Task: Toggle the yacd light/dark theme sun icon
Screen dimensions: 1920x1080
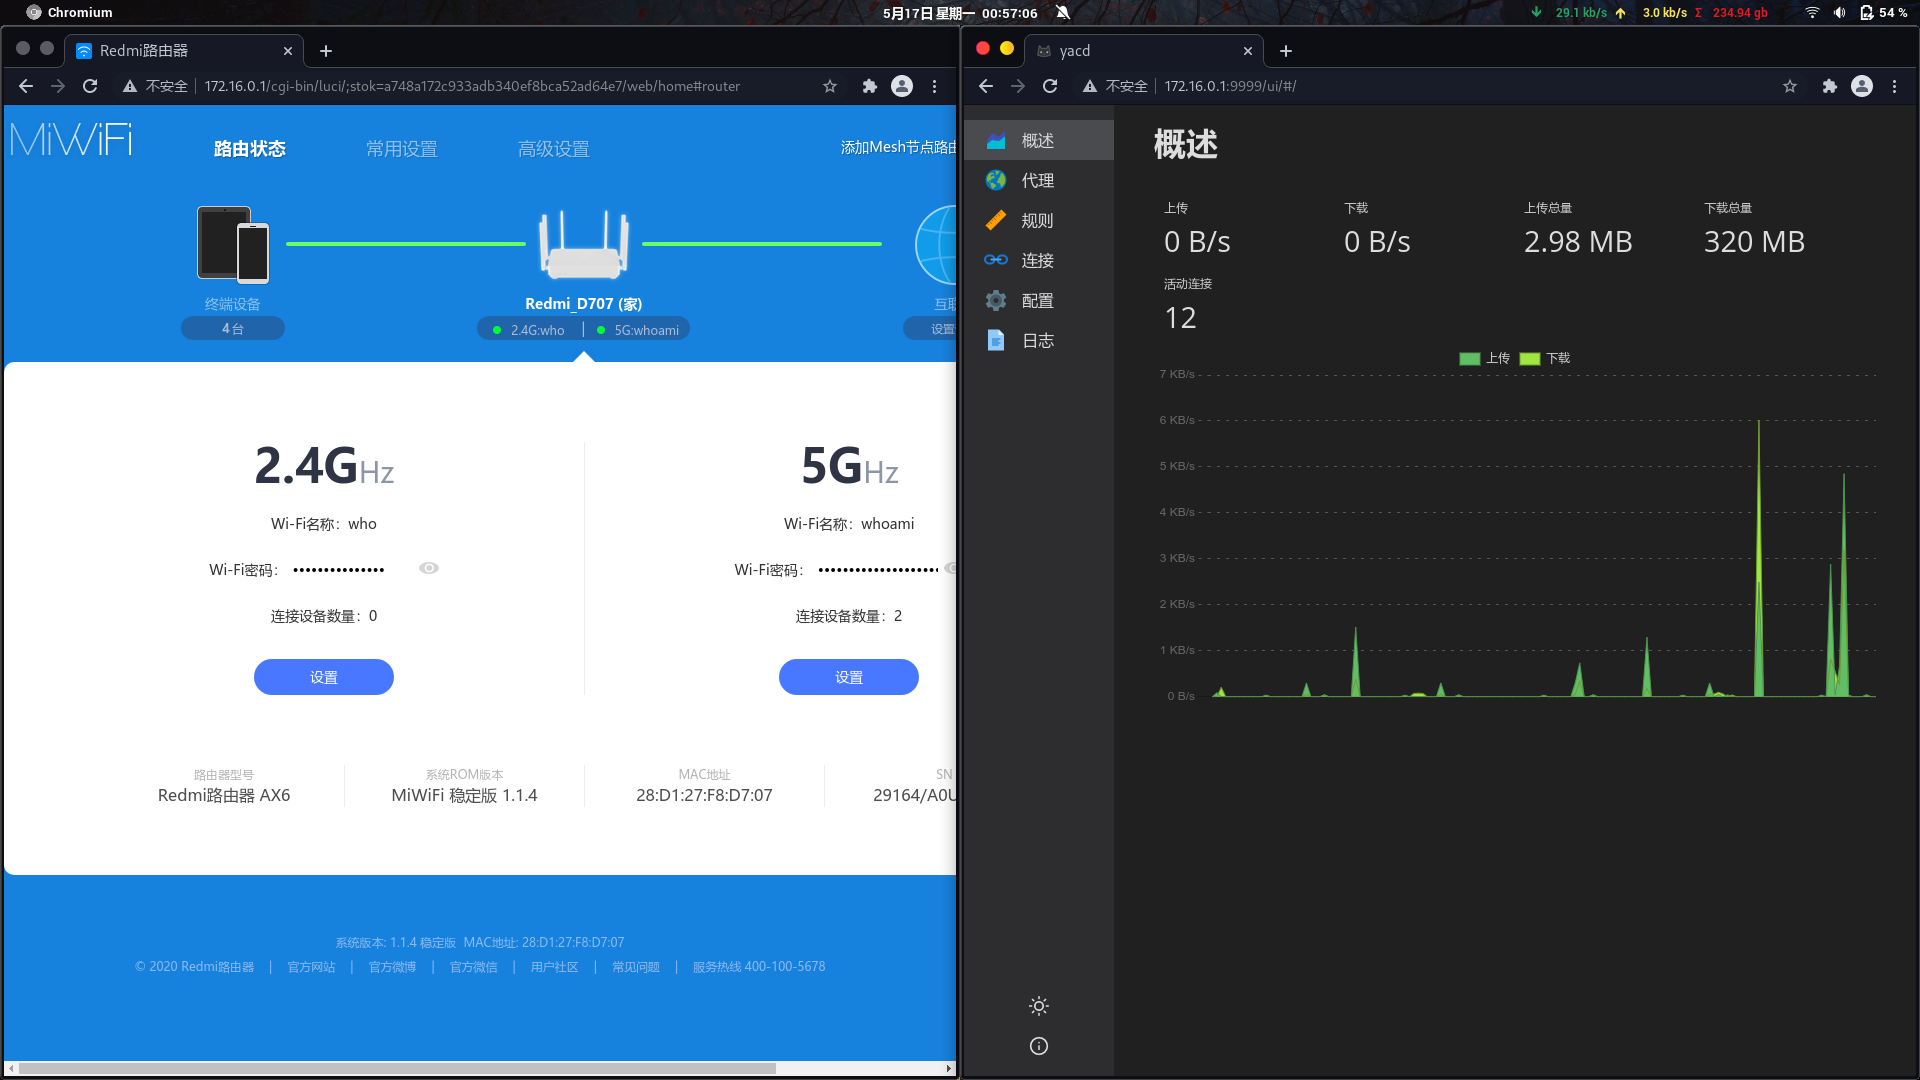Action: [x=1039, y=1006]
